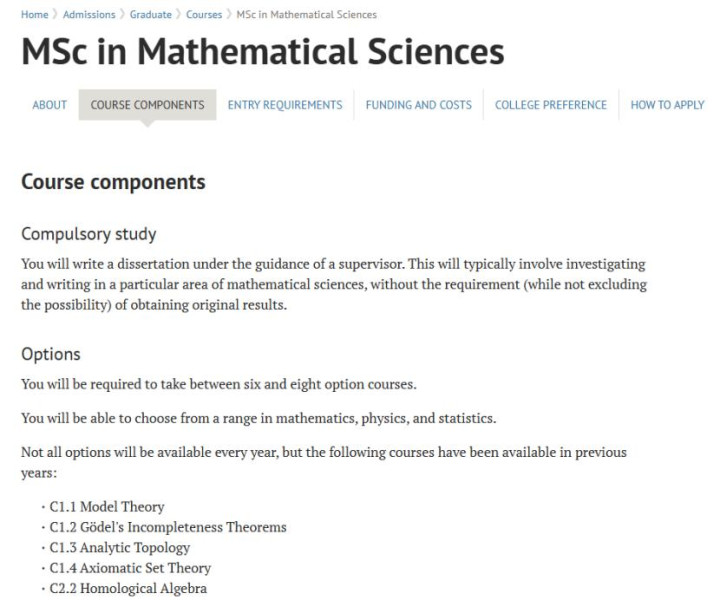Image resolution: width=720 pixels, height=600 pixels.
Task: Navigate to the Graduate breadcrumb link
Action: click(150, 15)
